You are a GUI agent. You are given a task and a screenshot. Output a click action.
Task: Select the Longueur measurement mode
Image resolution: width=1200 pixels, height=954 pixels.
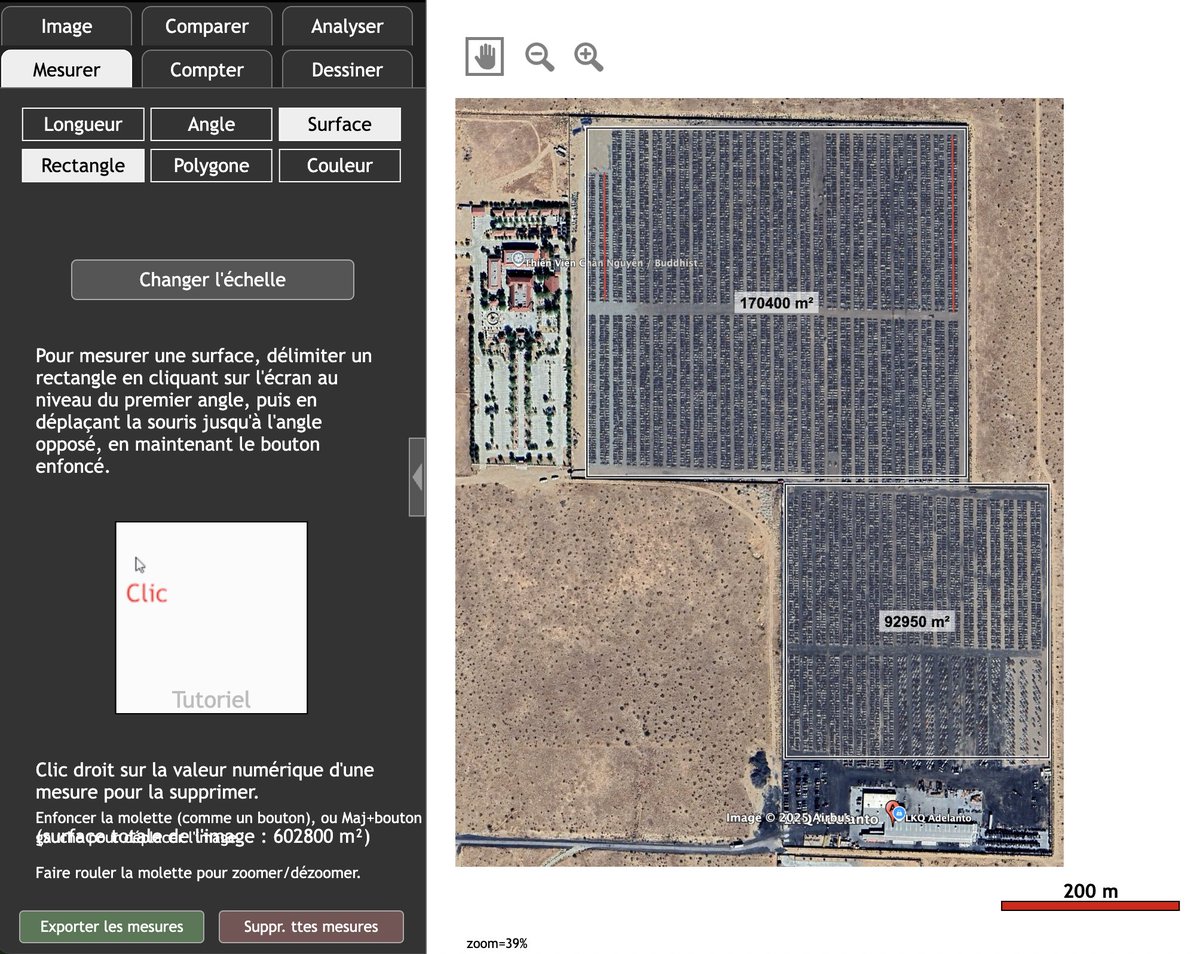coord(83,124)
